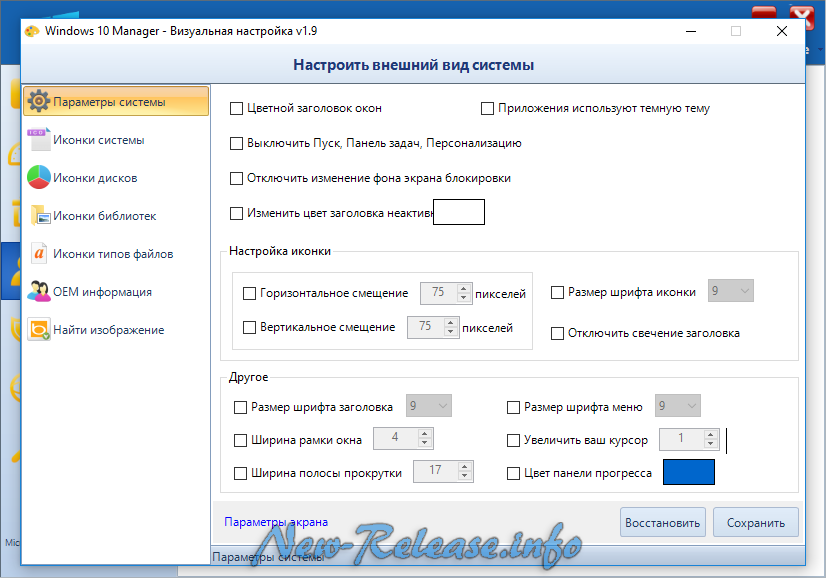Viewport: 826px width, 578px height.
Task: Increase the Увеличить ваш курсор value
Action: [711, 435]
